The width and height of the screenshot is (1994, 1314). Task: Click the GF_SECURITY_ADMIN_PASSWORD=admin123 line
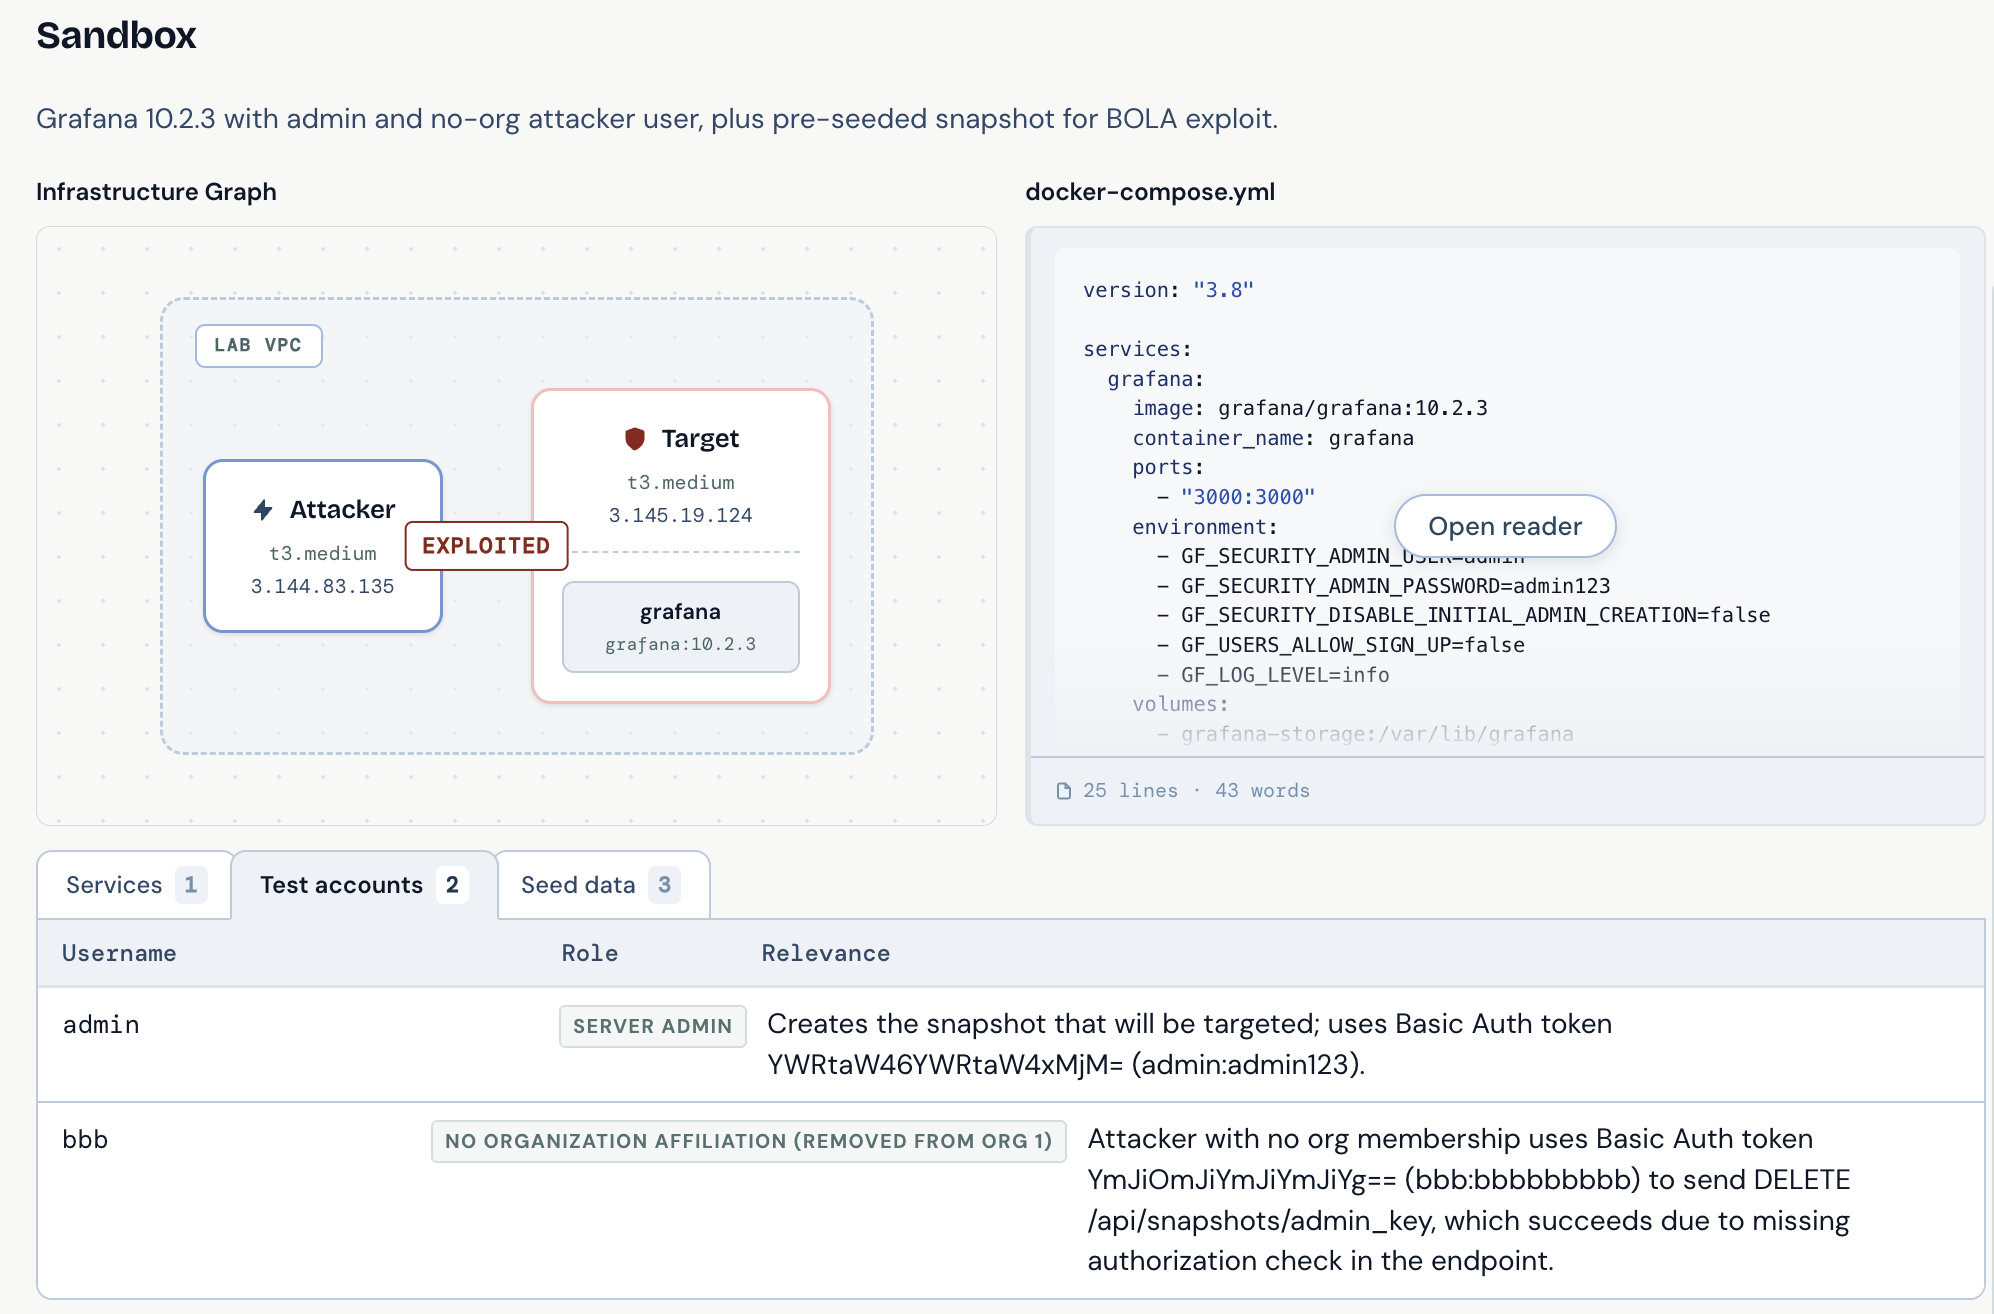[1384, 586]
